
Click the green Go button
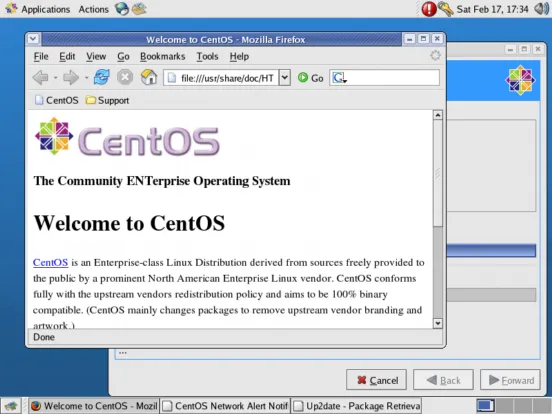pos(310,78)
